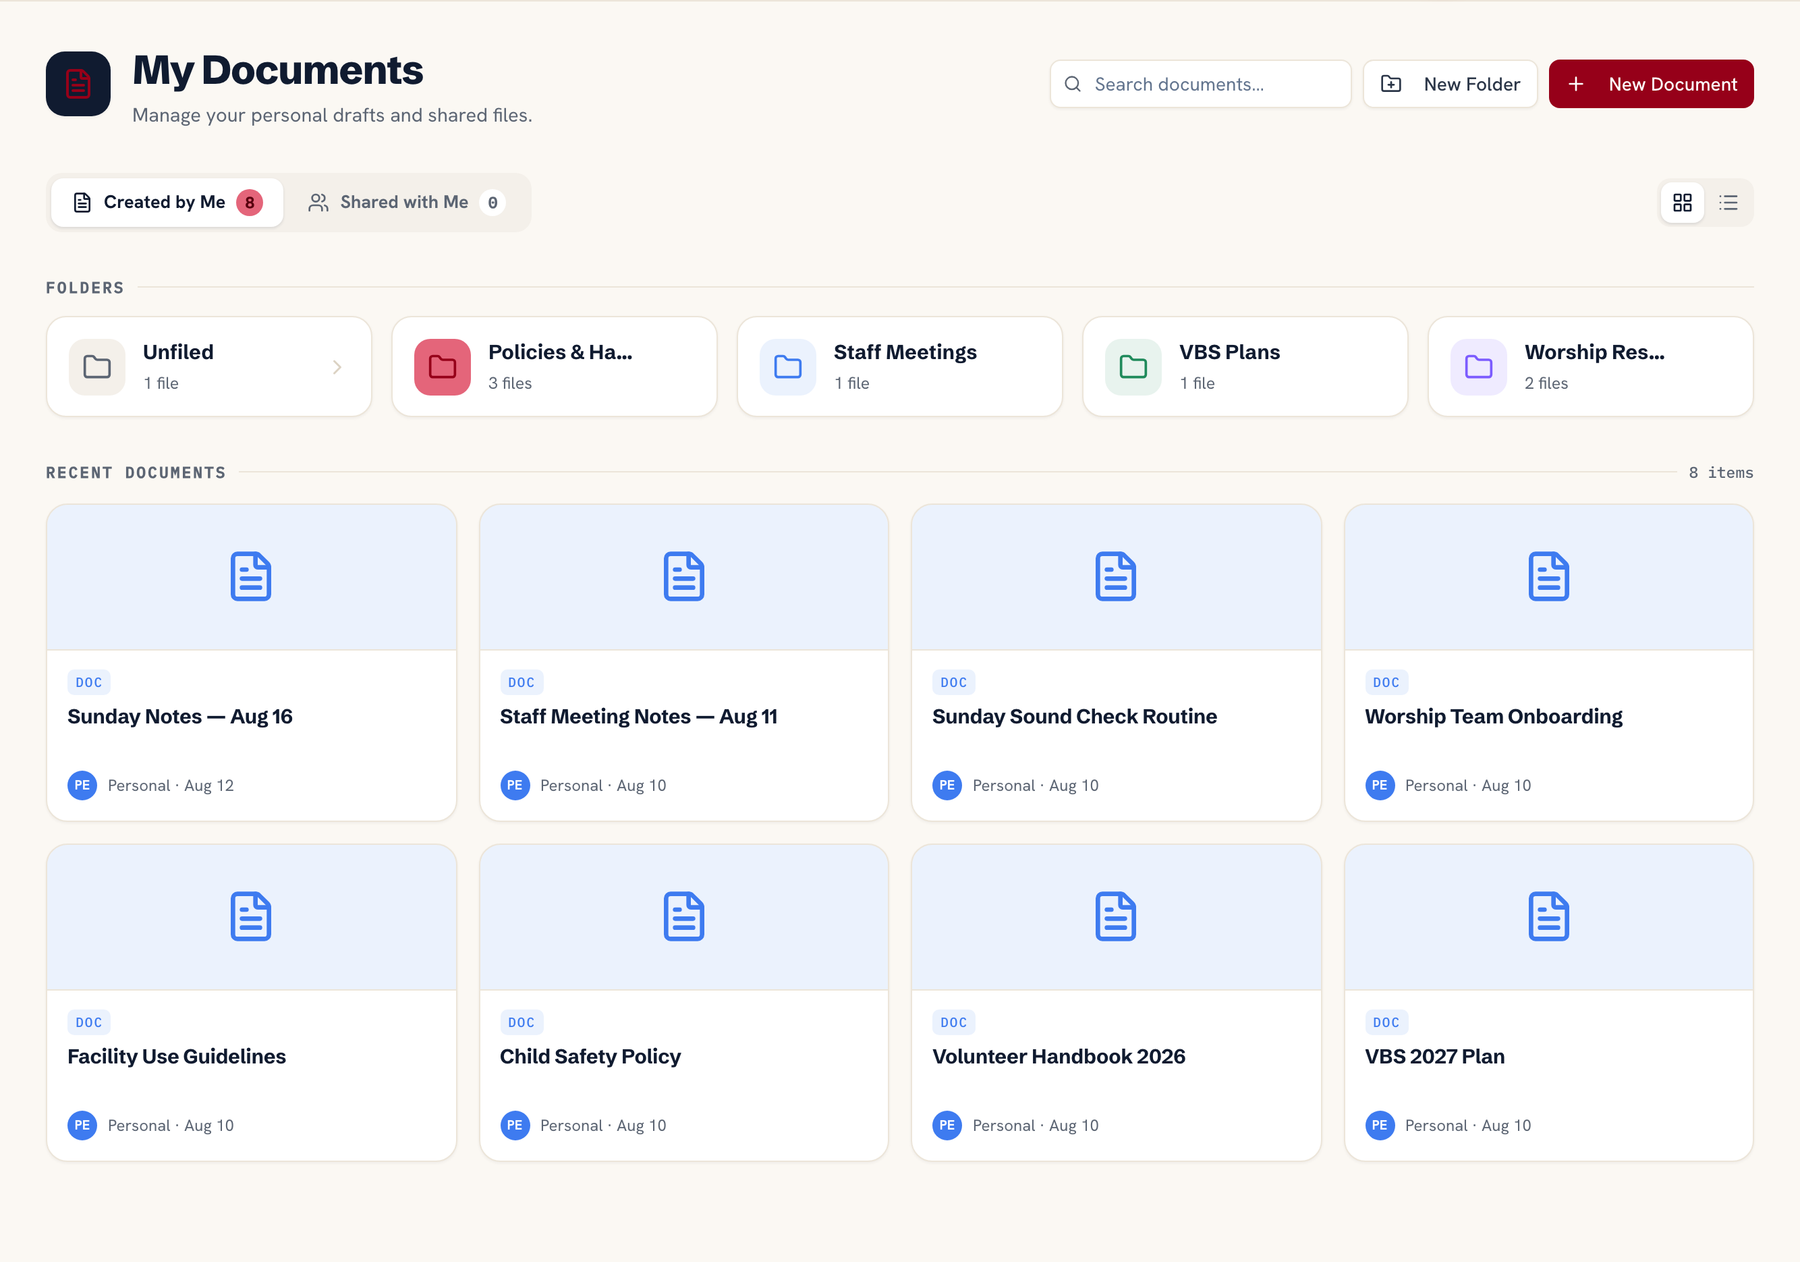1800x1262 pixels.
Task: Open the Staff Meetings folder
Action: tap(900, 367)
